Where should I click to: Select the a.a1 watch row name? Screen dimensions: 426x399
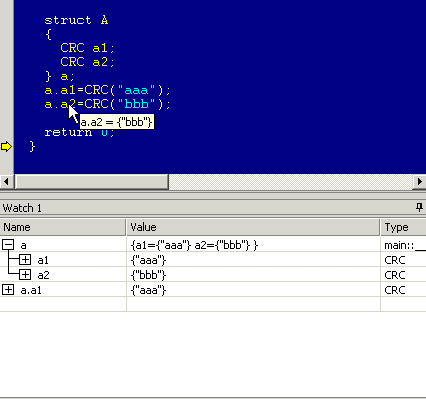tap(31, 290)
